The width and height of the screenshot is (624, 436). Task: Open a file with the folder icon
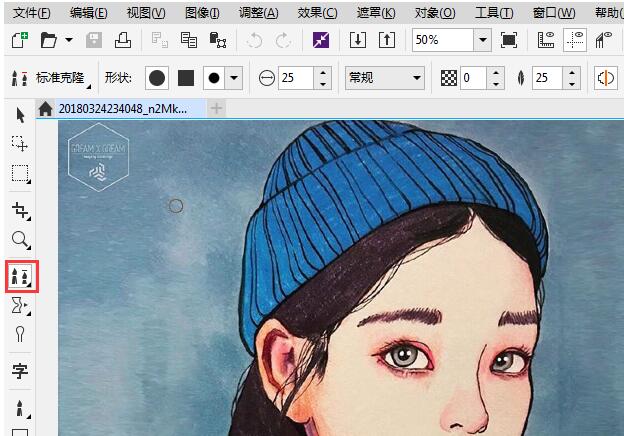(x=49, y=40)
